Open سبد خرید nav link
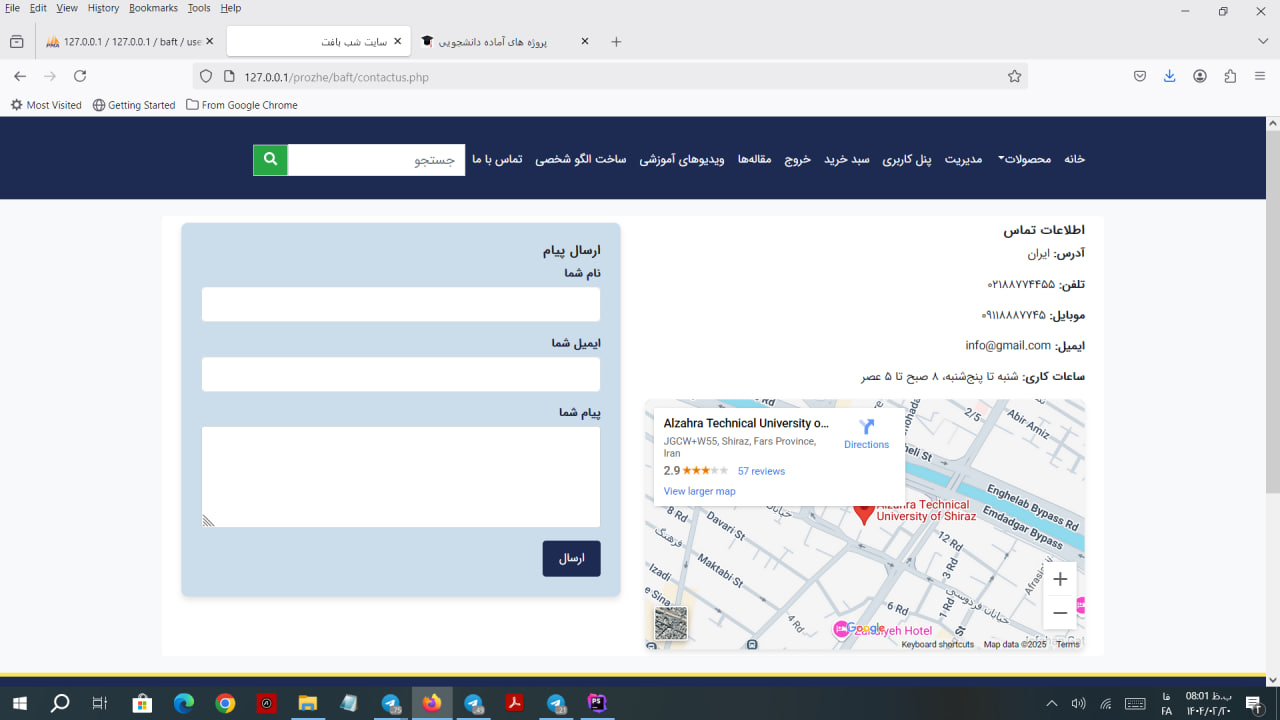 pyautogui.click(x=847, y=159)
